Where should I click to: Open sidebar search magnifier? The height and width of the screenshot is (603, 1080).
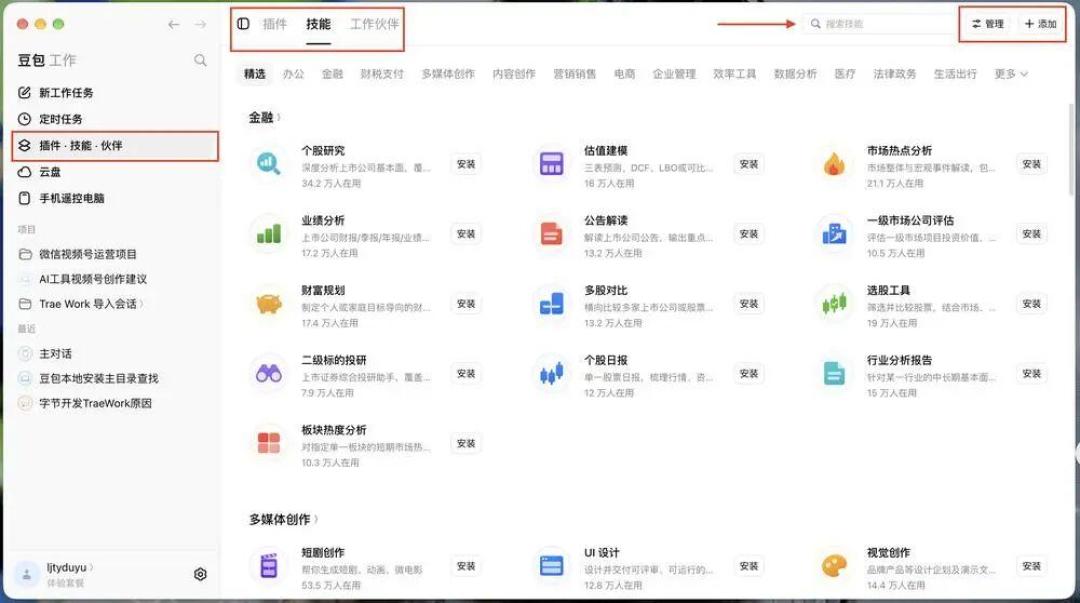[x=200, y=61]
